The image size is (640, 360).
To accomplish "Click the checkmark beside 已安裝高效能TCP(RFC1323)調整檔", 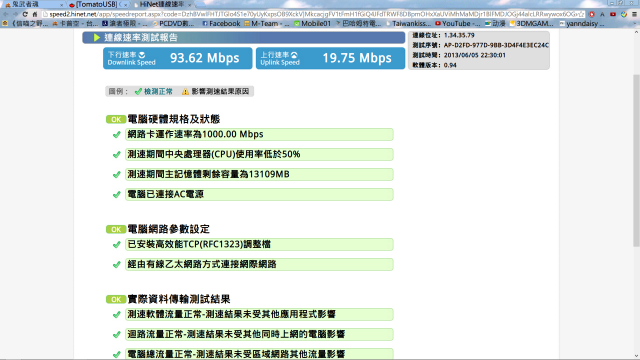I will tap(117, 245).
